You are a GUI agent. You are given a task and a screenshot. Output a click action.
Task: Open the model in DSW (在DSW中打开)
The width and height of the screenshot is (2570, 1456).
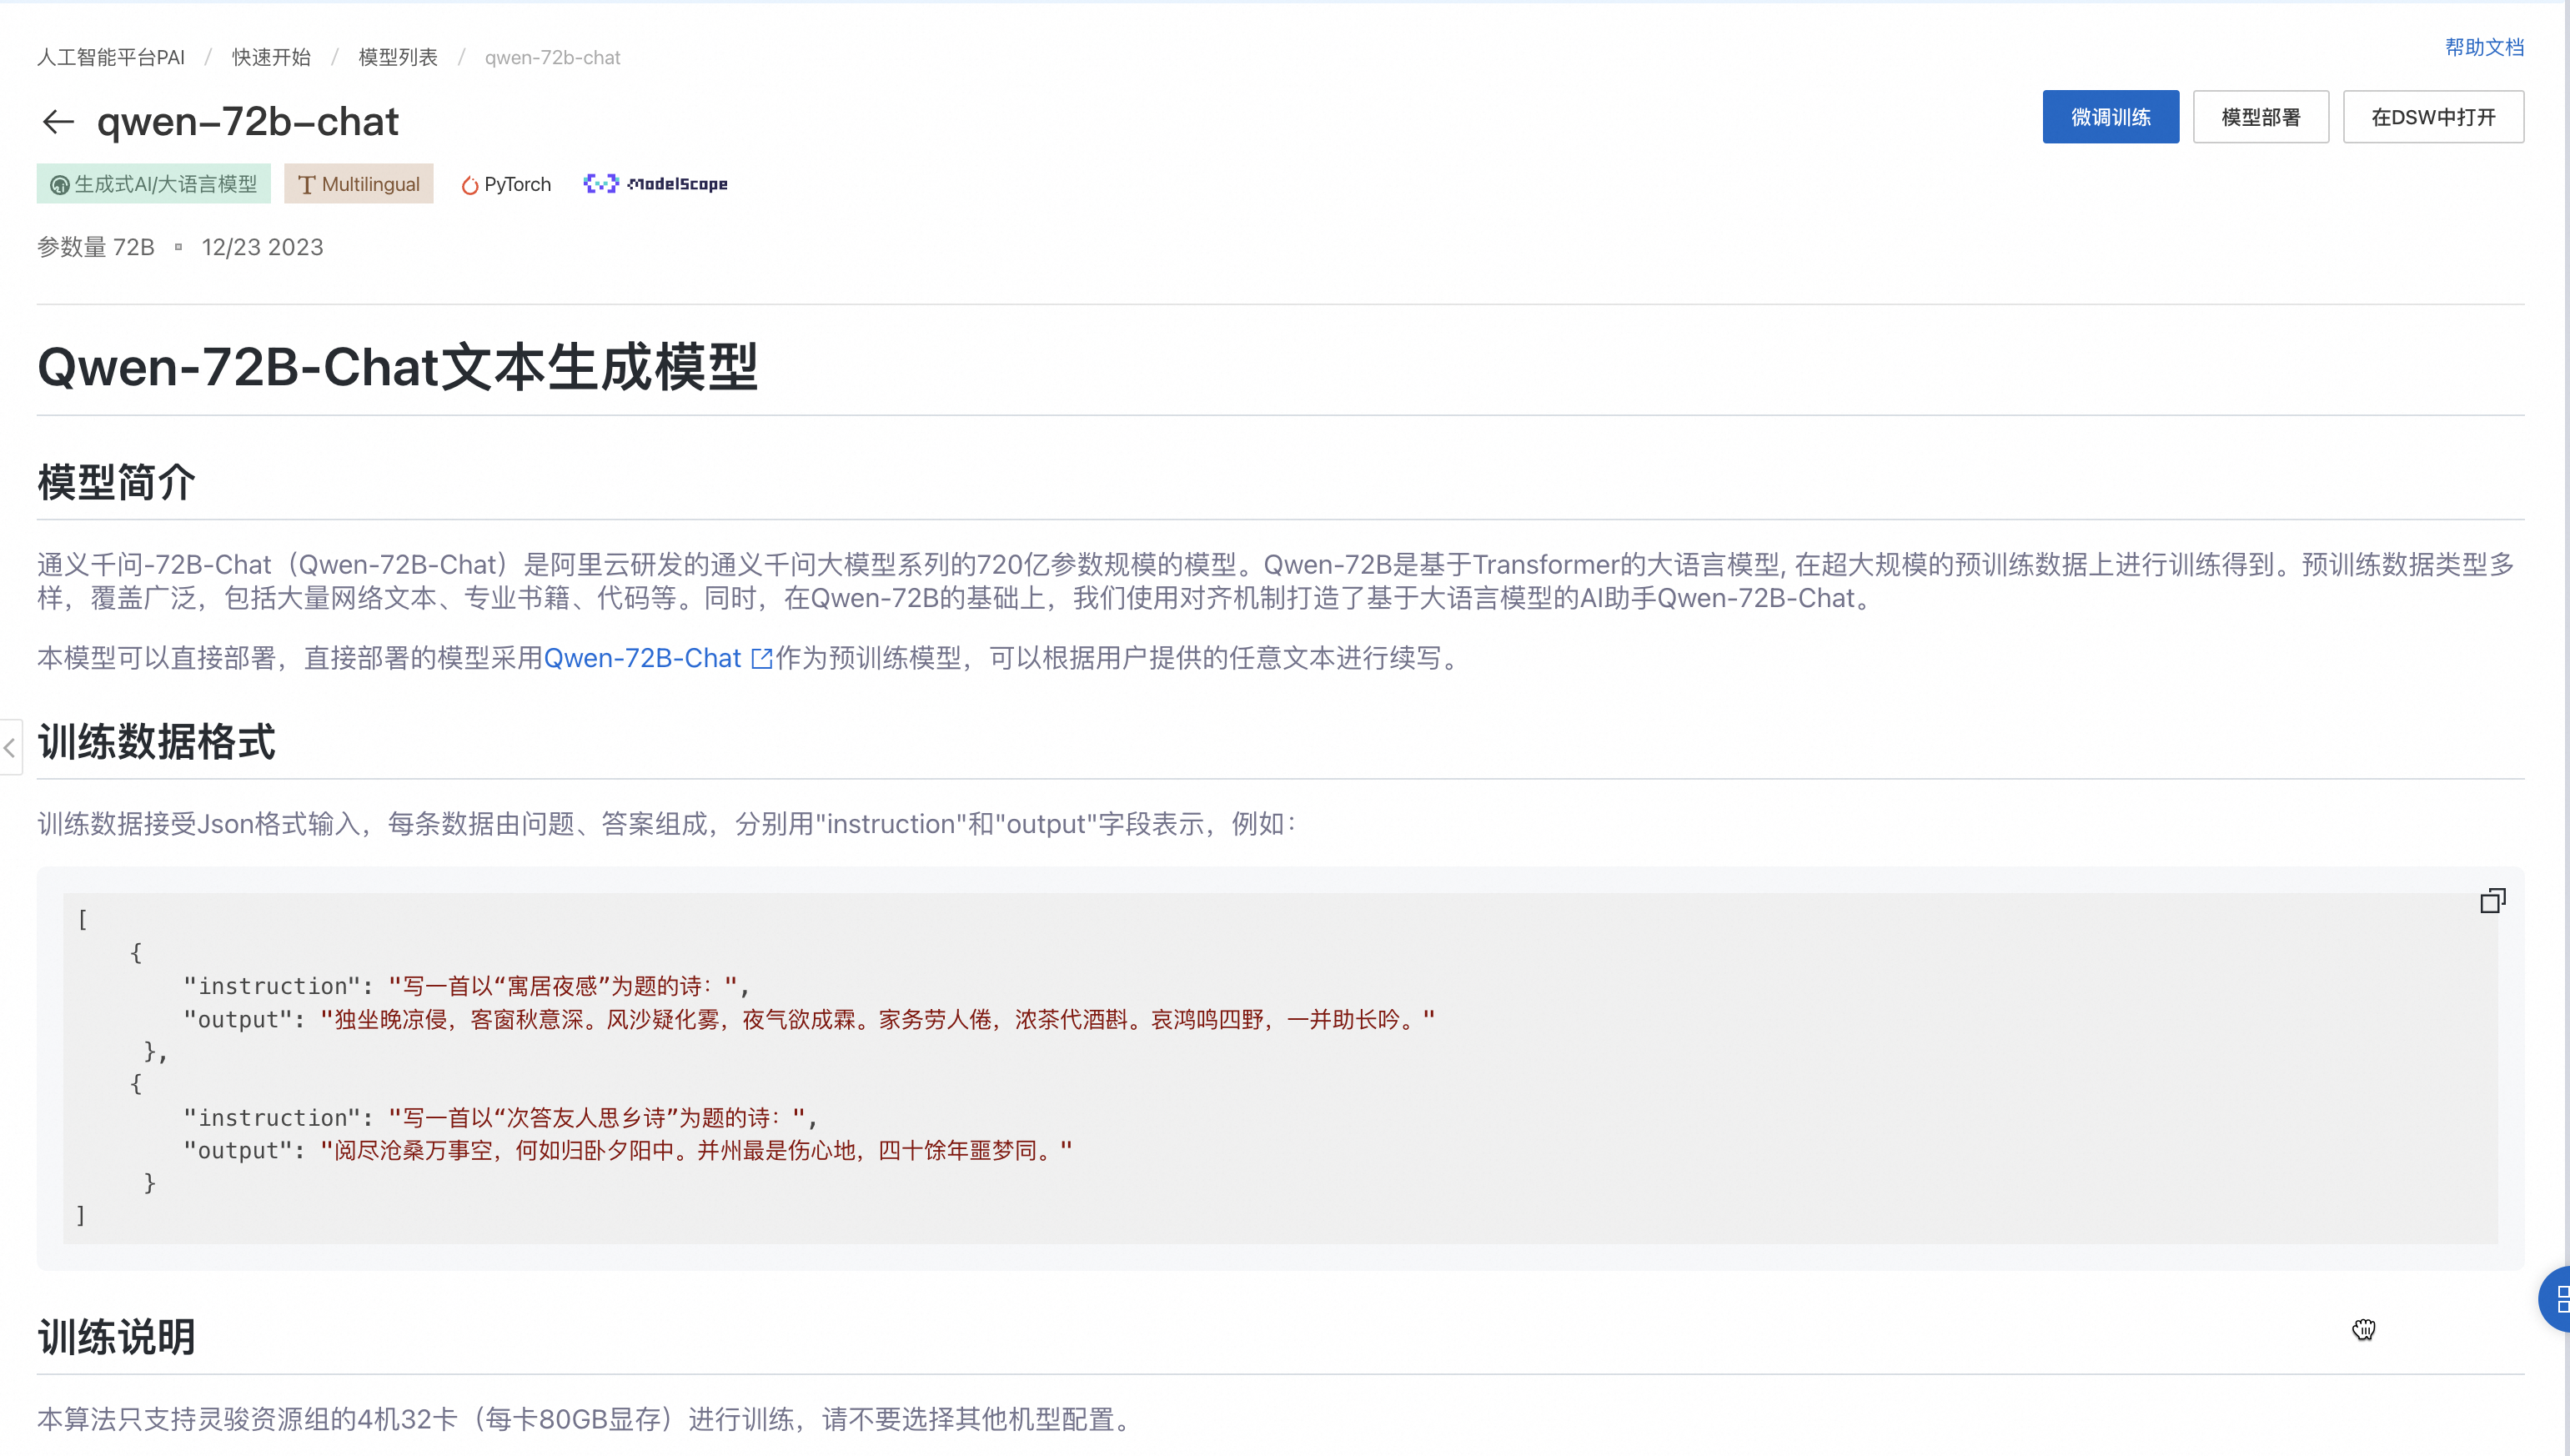click(2434, 116)
